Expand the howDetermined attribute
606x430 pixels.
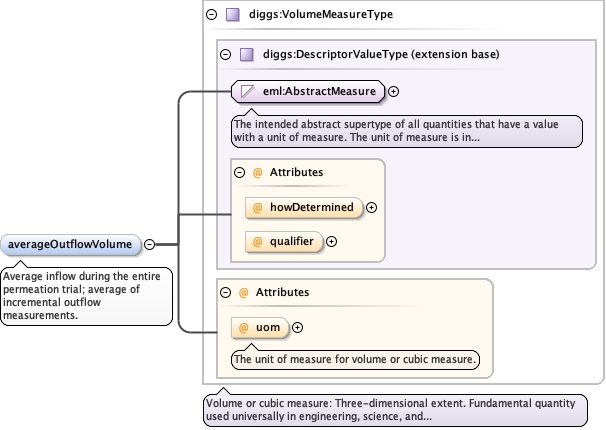coord(372,208)
